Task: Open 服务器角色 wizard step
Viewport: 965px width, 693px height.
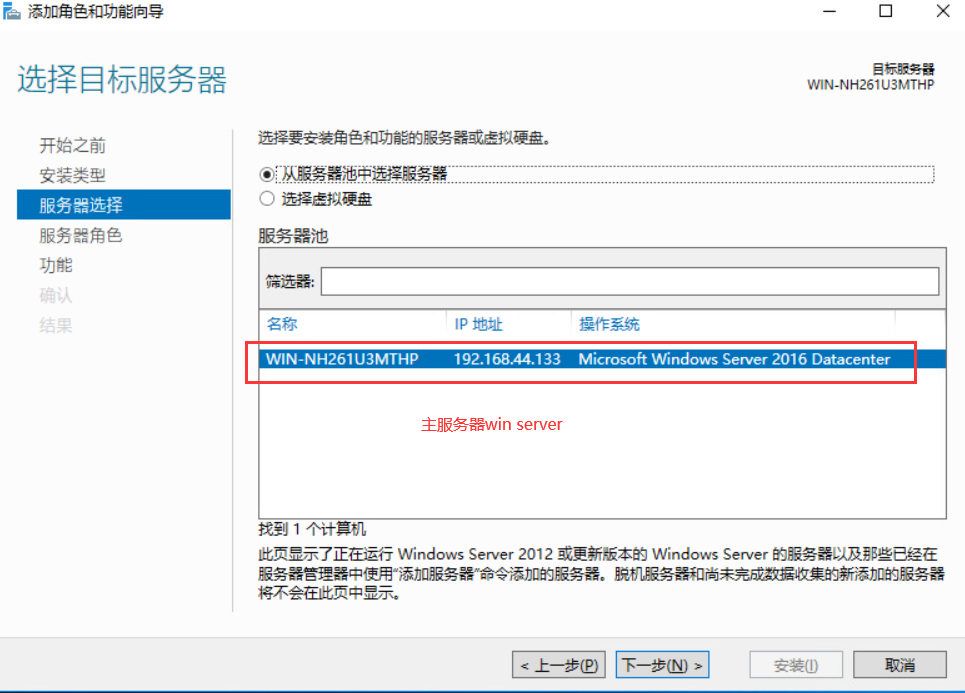Action: point(81,235)
